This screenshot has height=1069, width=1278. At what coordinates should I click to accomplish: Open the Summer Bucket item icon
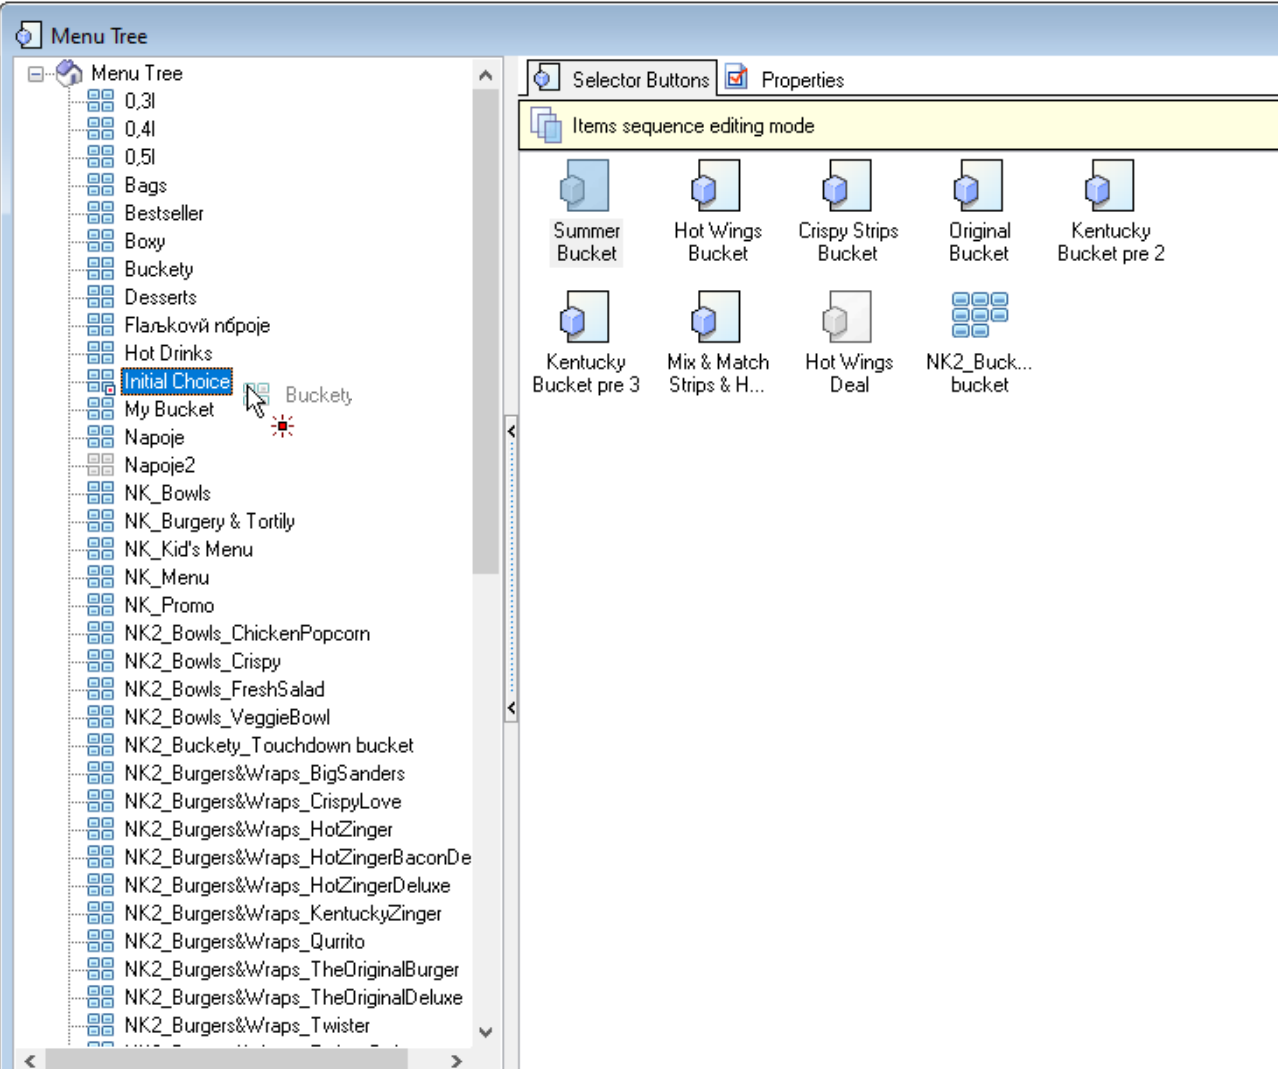pyautogui.click(x=586, y=186)
